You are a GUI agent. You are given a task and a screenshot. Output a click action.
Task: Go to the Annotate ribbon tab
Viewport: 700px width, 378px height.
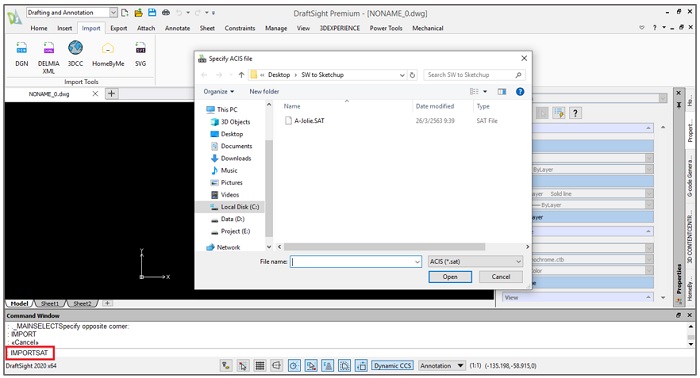(177, 28)
